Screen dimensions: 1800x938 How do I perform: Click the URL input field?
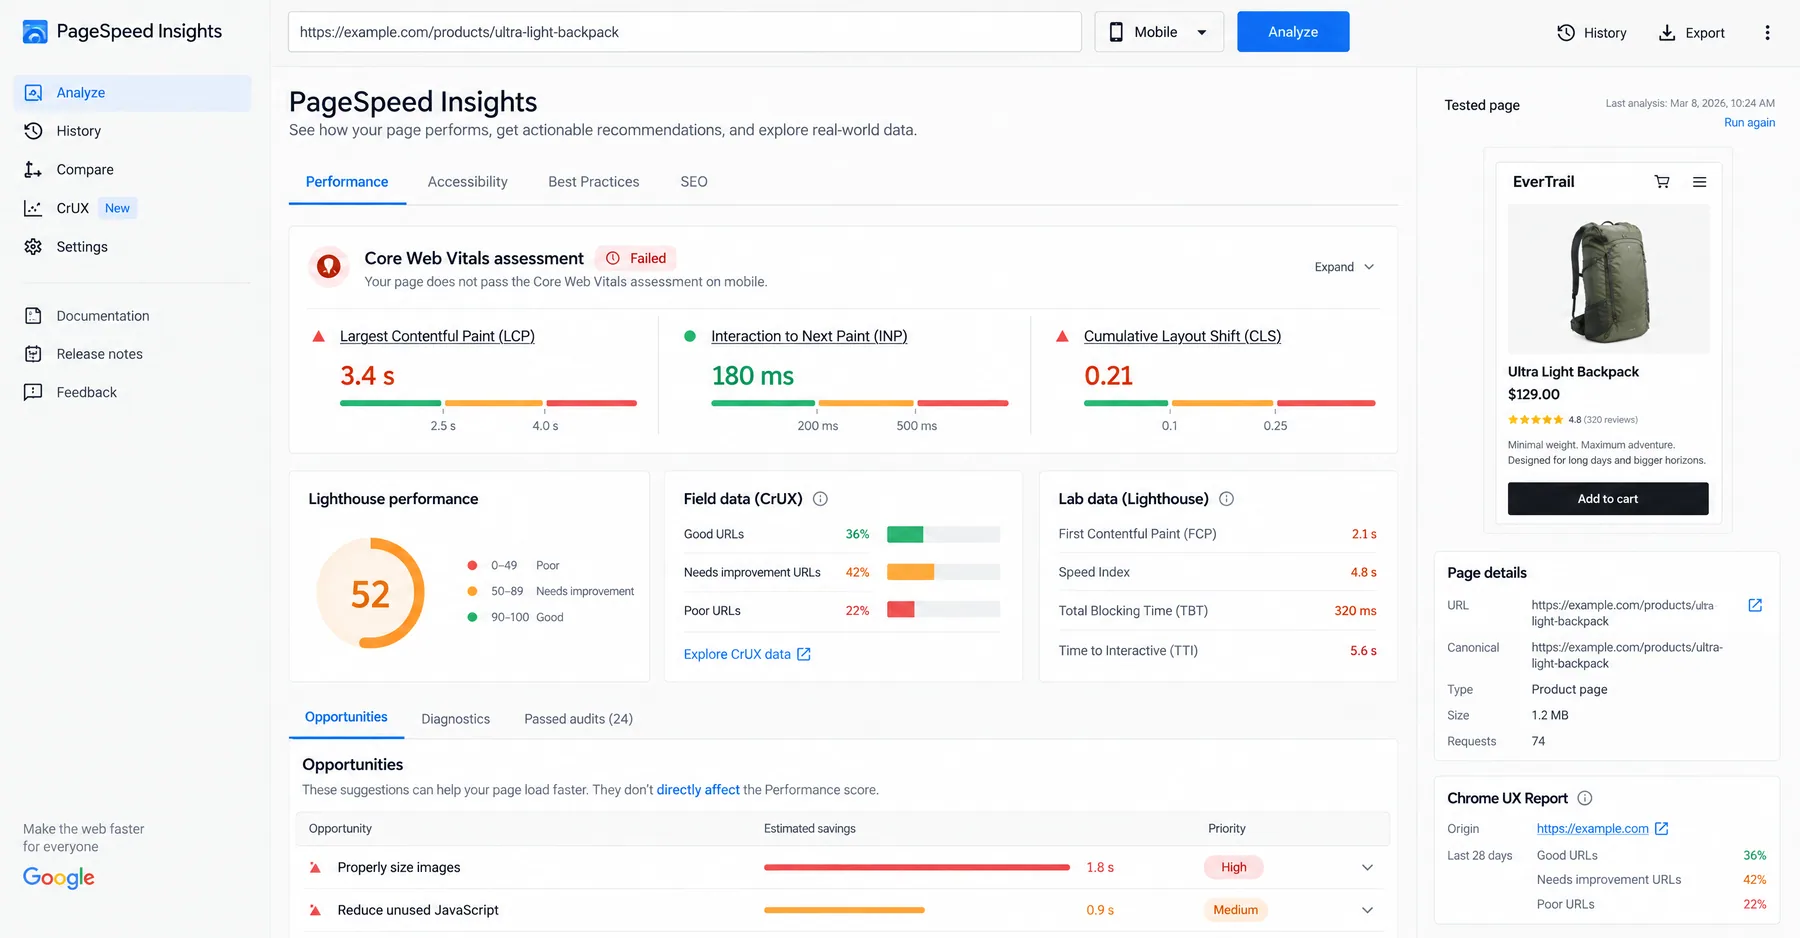[685, 32]
